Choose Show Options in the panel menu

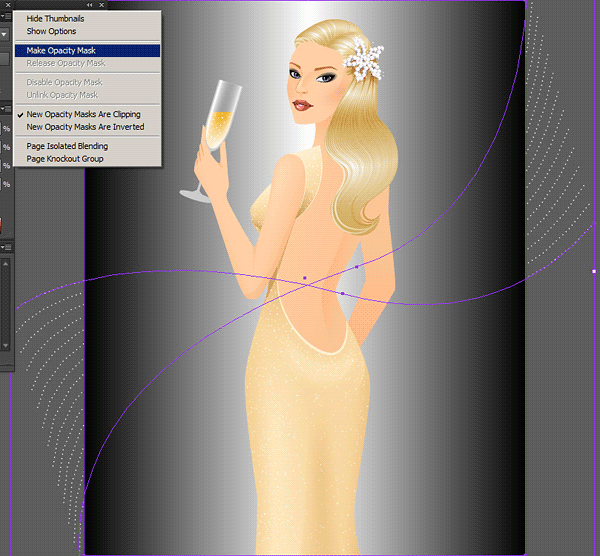click(x=51, y=31)
